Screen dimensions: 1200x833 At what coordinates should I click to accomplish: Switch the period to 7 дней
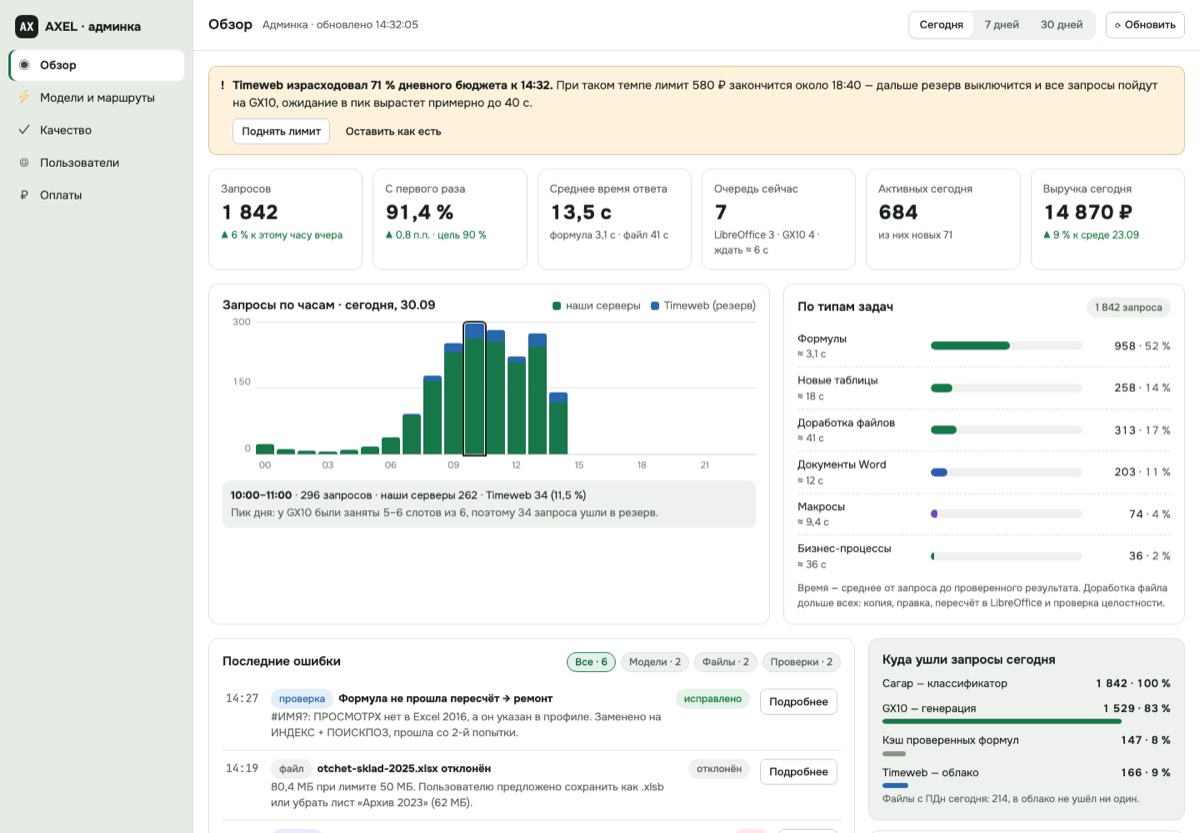pos(1002,25)
